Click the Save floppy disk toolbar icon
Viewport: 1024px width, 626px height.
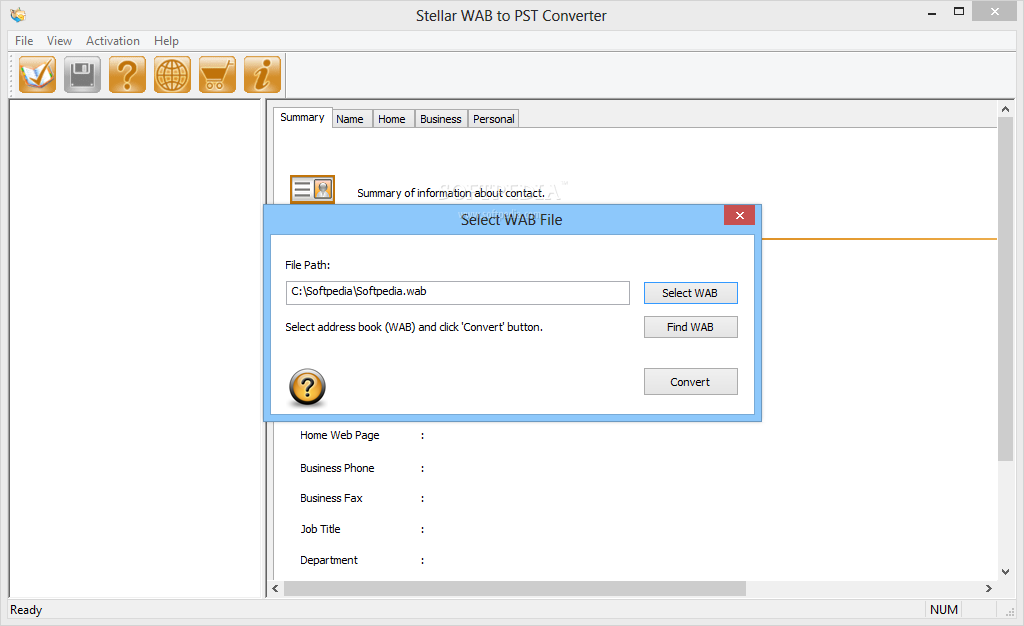82,74
